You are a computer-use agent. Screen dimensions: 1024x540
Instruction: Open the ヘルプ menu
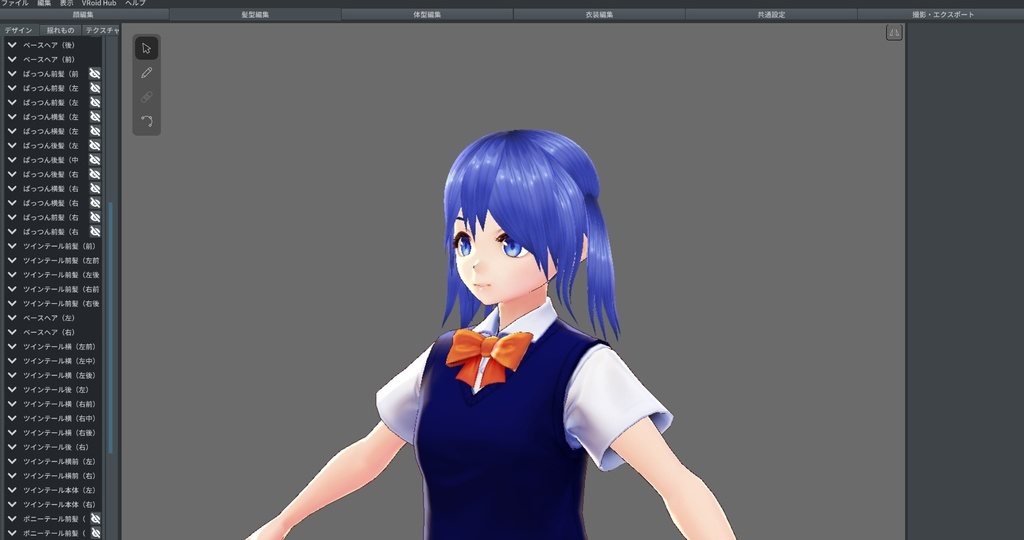135,3
